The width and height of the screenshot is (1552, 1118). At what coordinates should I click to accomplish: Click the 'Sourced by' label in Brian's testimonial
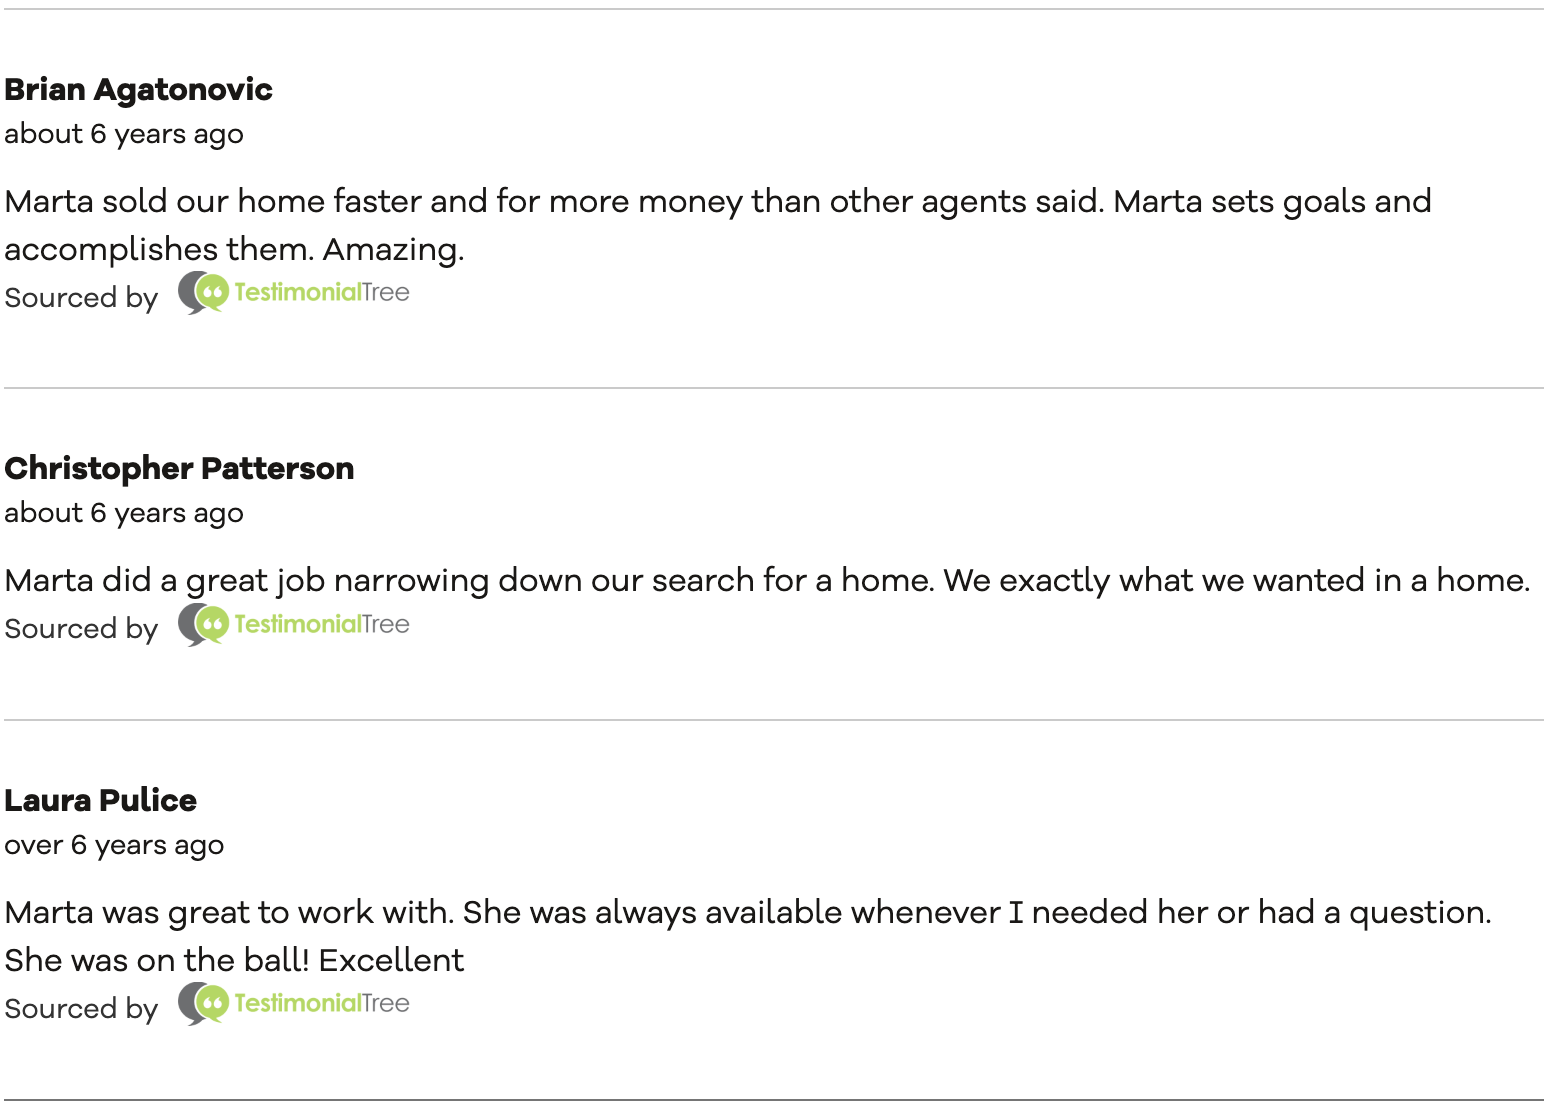coord(81,297)
